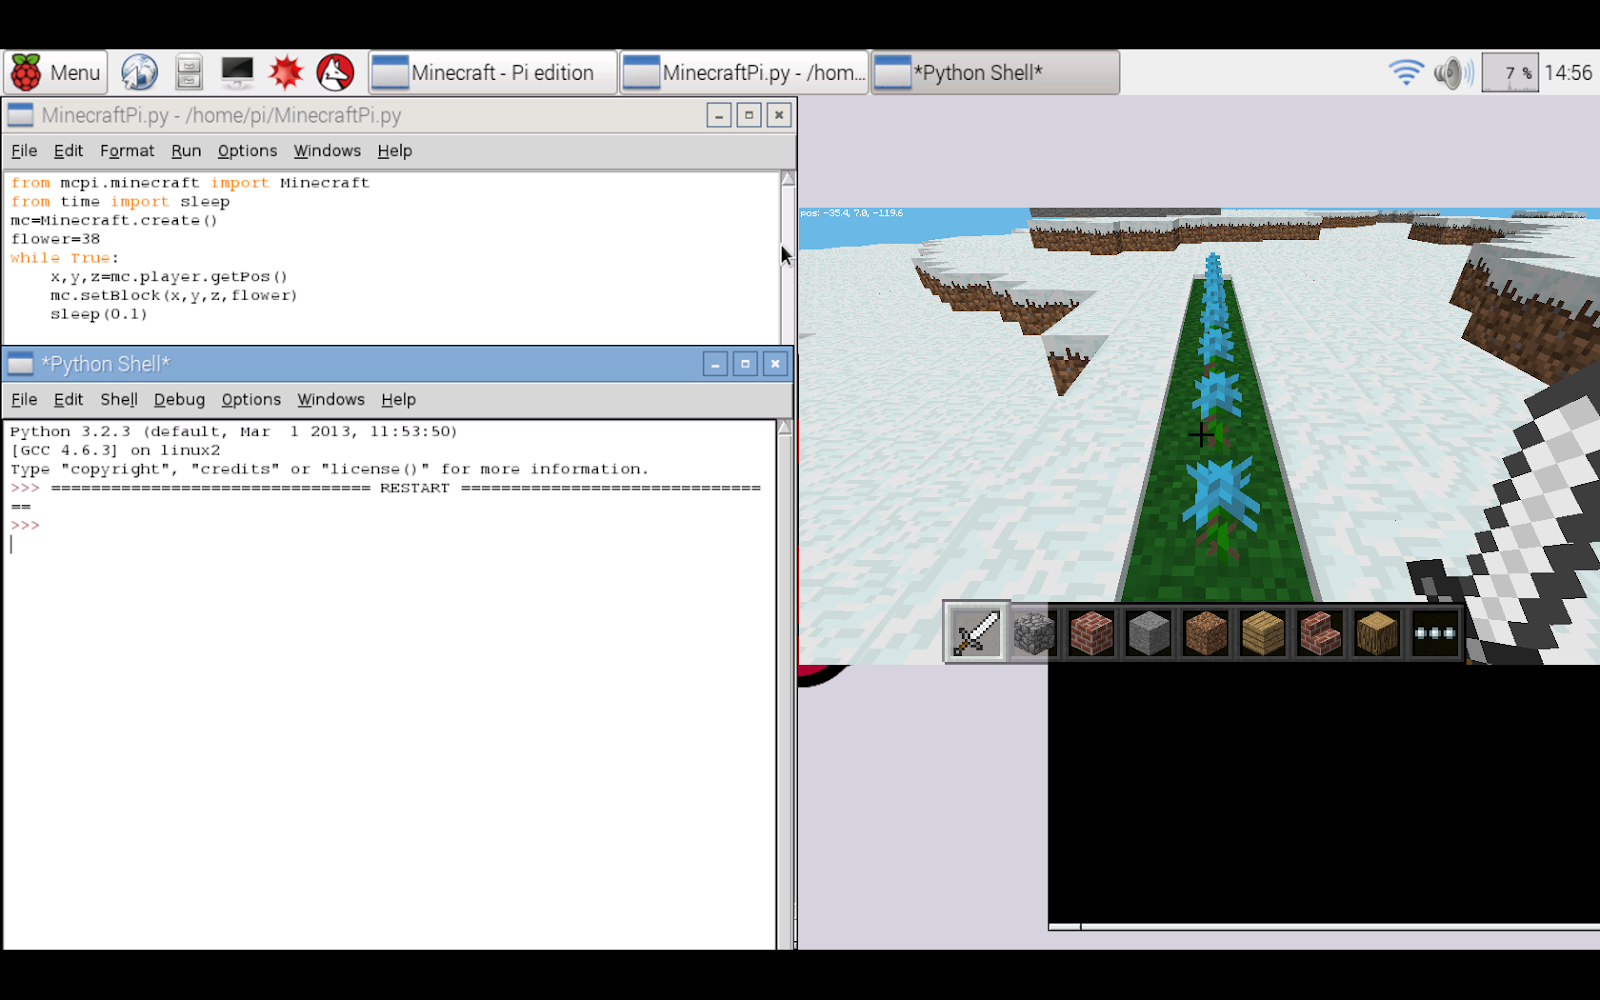Click the "mc=Minecraft.create()" code line
Screen dimensions: 1600x1000
[x=114, y=220]
